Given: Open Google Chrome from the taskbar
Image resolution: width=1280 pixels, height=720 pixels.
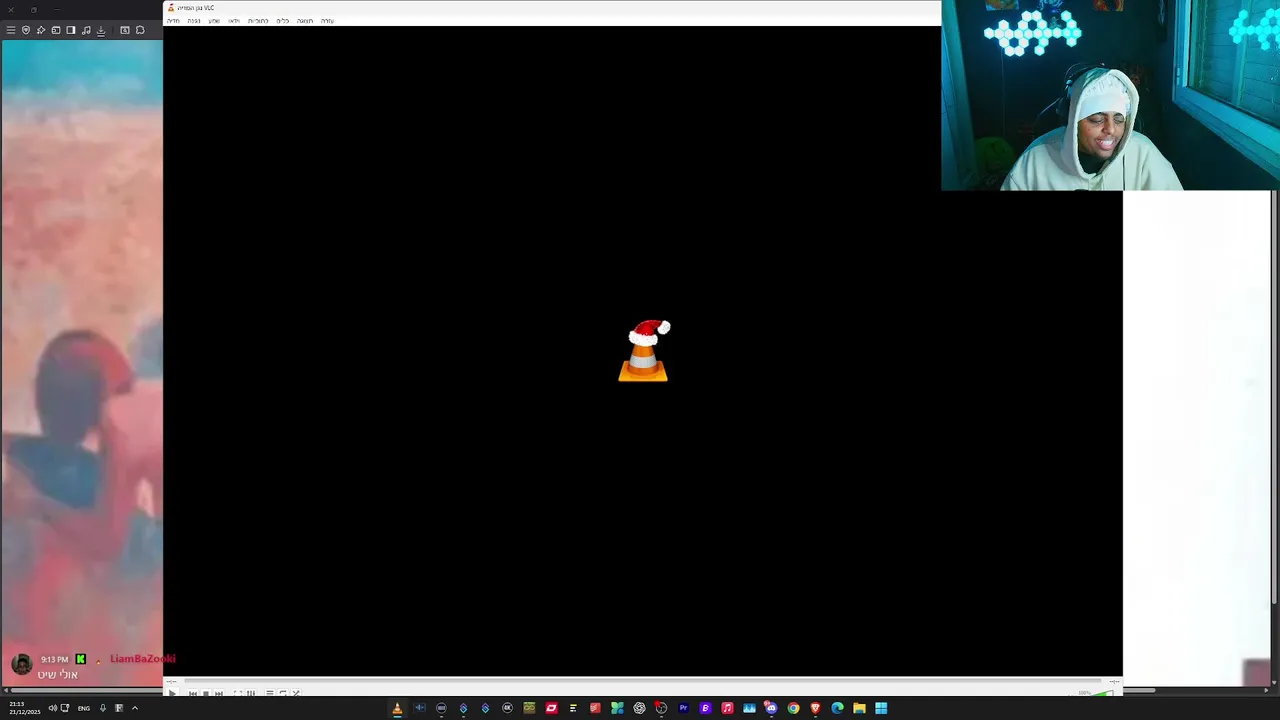Looking at the screenshot, I should click(793, 708).
